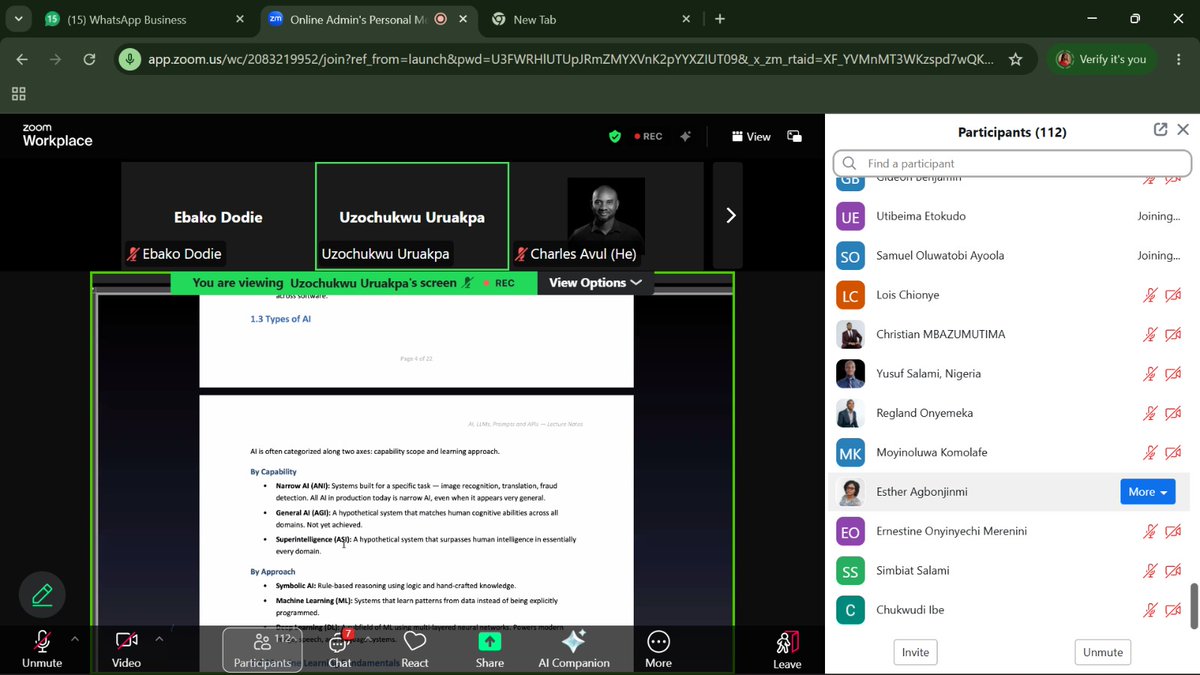Click Unmute button in Participants panel

(x=1103, y=652)
